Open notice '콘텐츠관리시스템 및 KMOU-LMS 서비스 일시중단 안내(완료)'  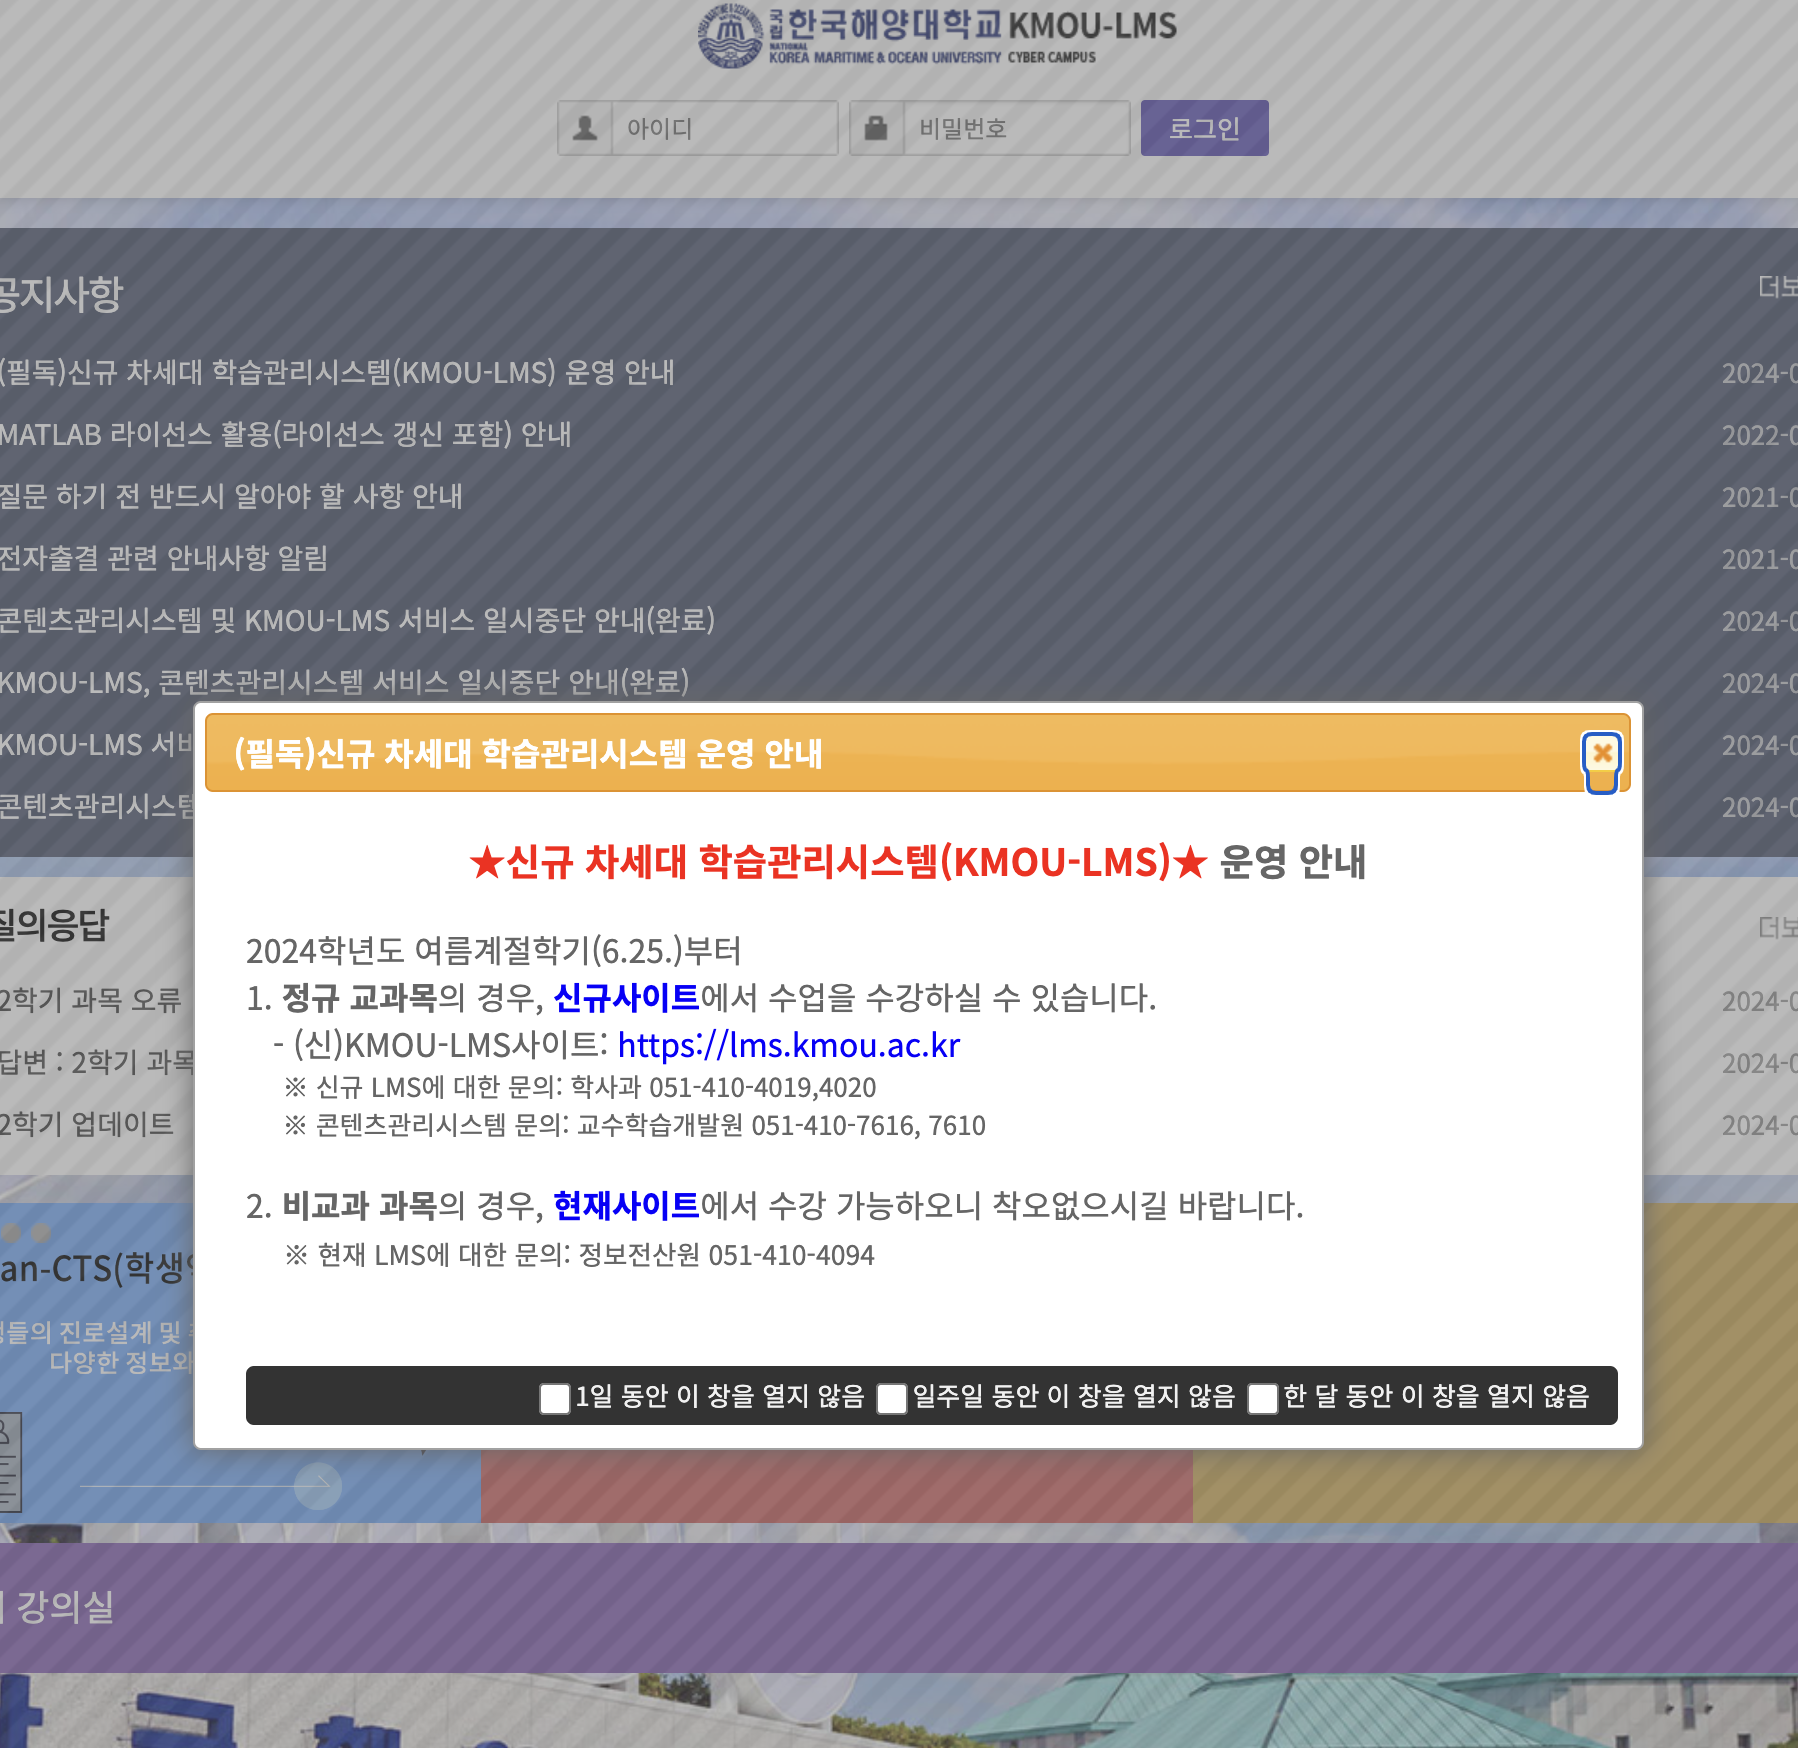click(357, 620)
